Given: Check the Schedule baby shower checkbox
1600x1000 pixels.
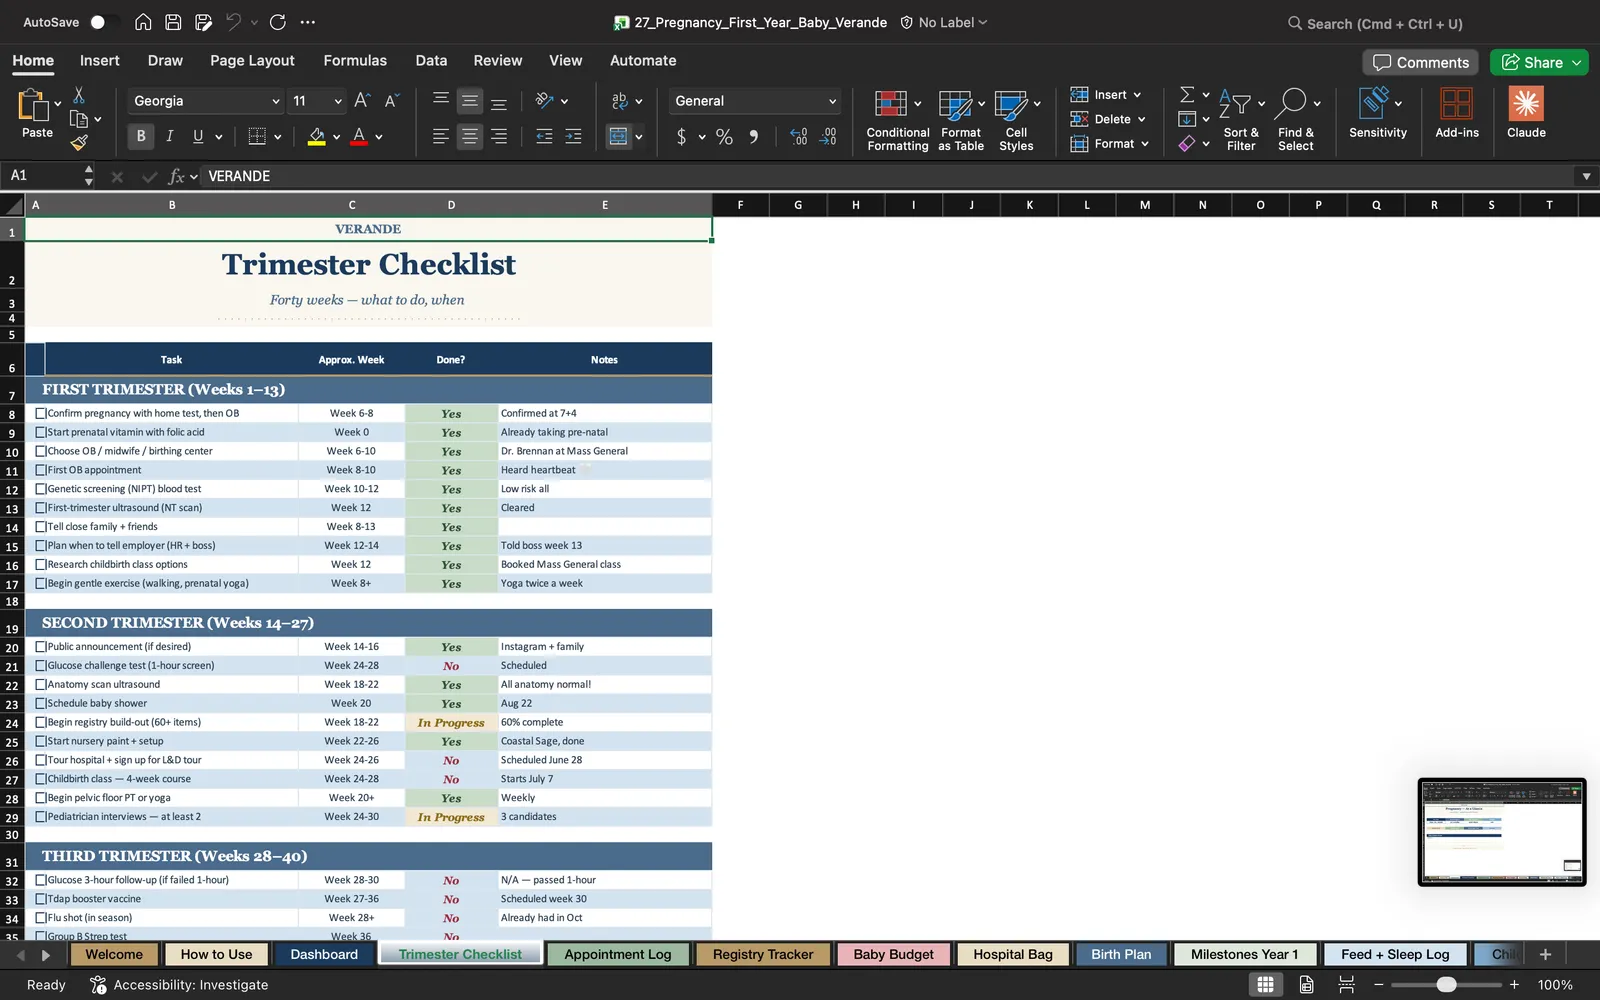Looking at the screenshot, I should pos(41,703).
